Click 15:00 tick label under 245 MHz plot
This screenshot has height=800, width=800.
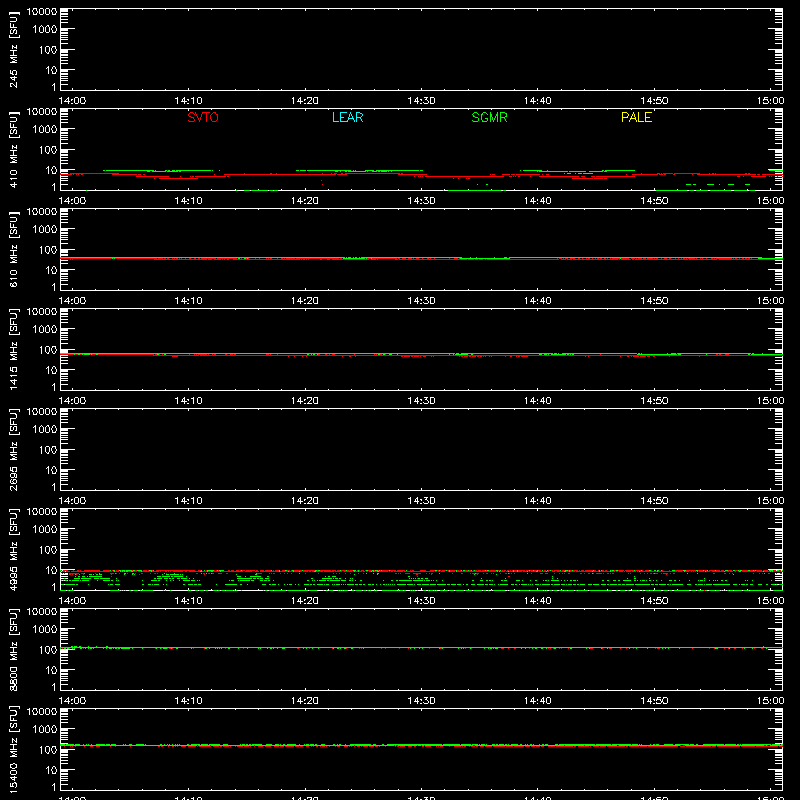point(770,101)
